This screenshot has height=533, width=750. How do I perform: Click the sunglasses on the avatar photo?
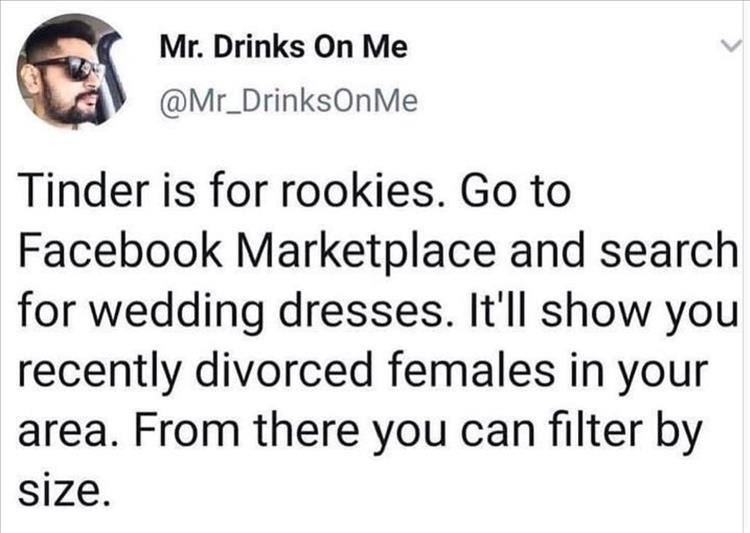tap(72, 69)
